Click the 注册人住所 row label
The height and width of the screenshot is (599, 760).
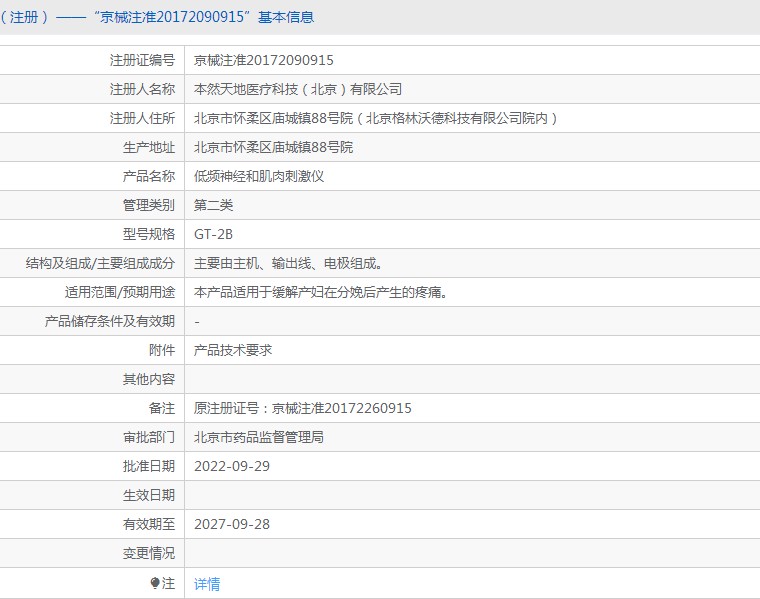(x=142, y=118)
